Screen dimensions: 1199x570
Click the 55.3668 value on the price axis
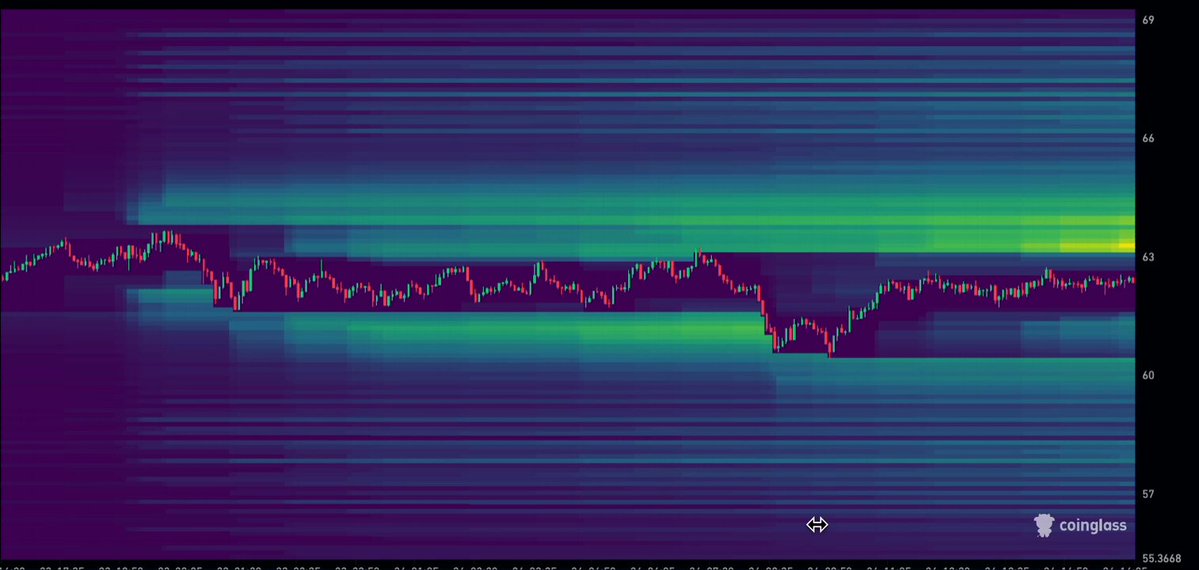pos(1162,559)
